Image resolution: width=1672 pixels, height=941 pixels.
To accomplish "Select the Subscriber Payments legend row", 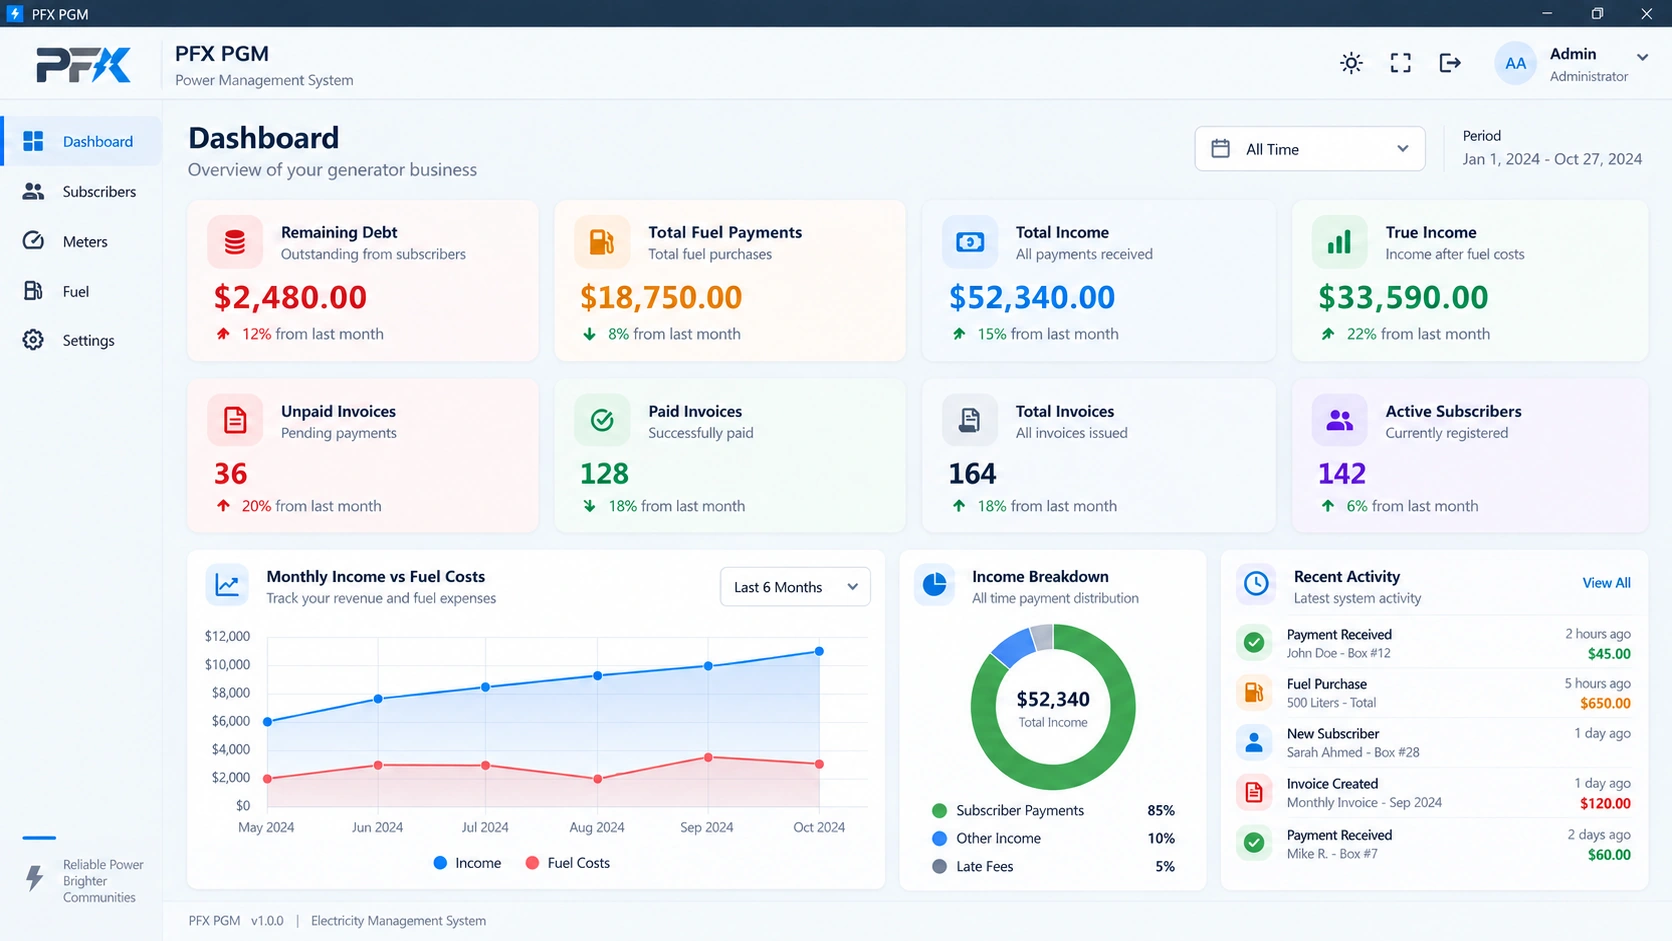I will pos(1053,810).
